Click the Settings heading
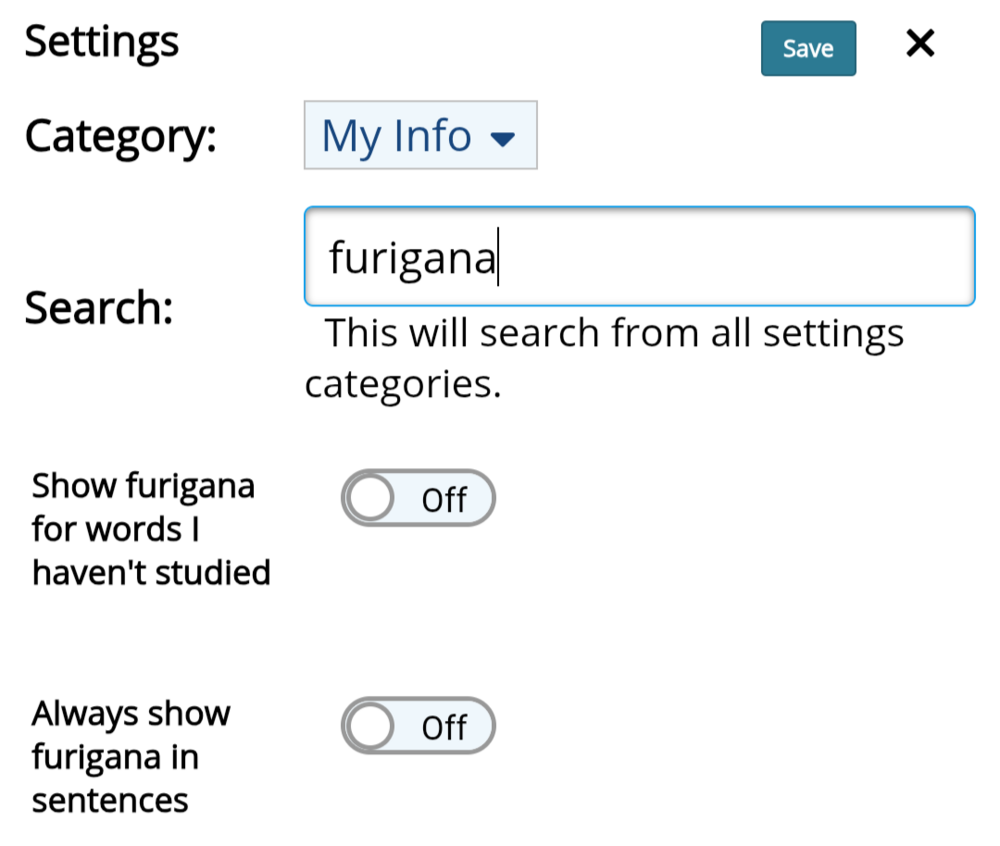Image resolution: width=1000 pixels, height=846 pixels. coord(102,42)
